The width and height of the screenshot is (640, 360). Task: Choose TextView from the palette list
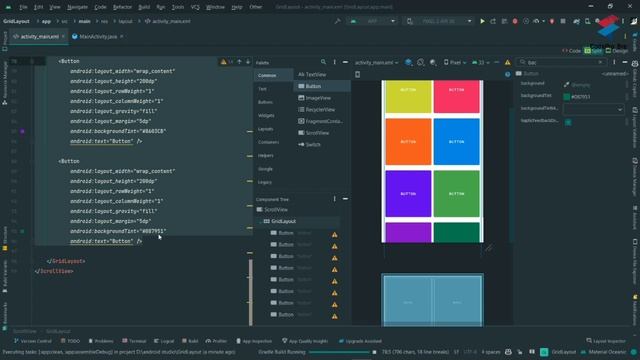312,75
